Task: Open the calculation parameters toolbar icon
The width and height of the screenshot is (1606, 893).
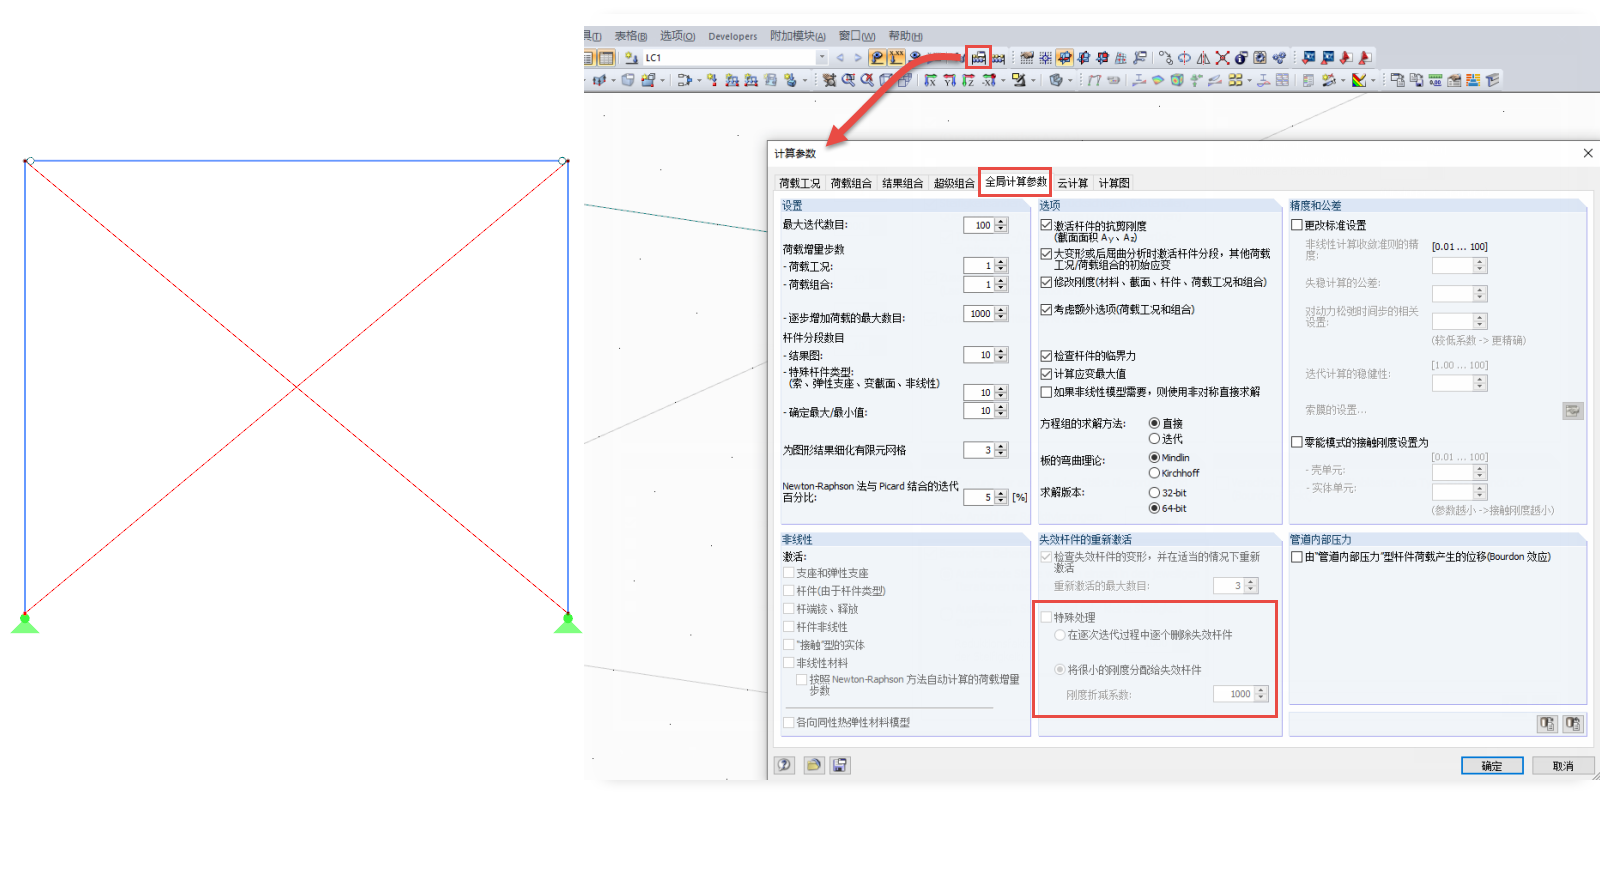Action: (979, 58)
